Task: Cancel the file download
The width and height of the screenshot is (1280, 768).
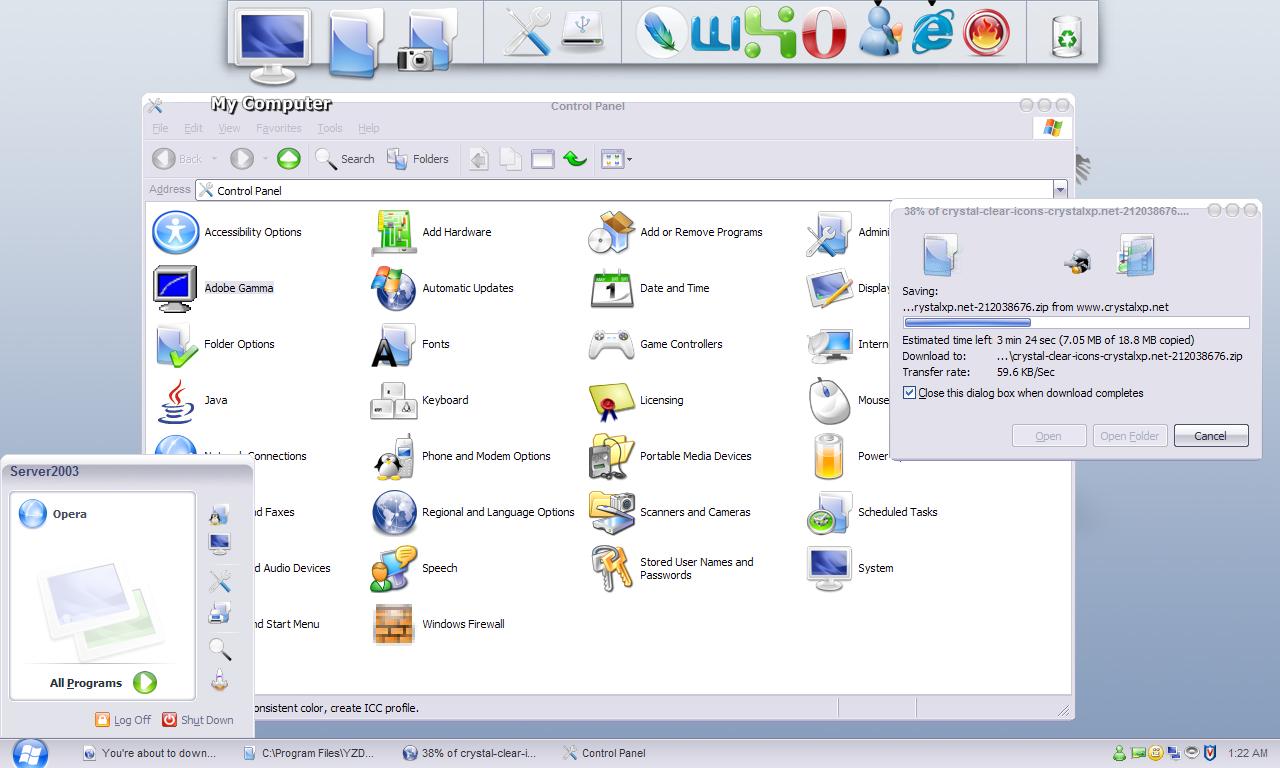Action: pyautogui.click(x=1210, y=436)
